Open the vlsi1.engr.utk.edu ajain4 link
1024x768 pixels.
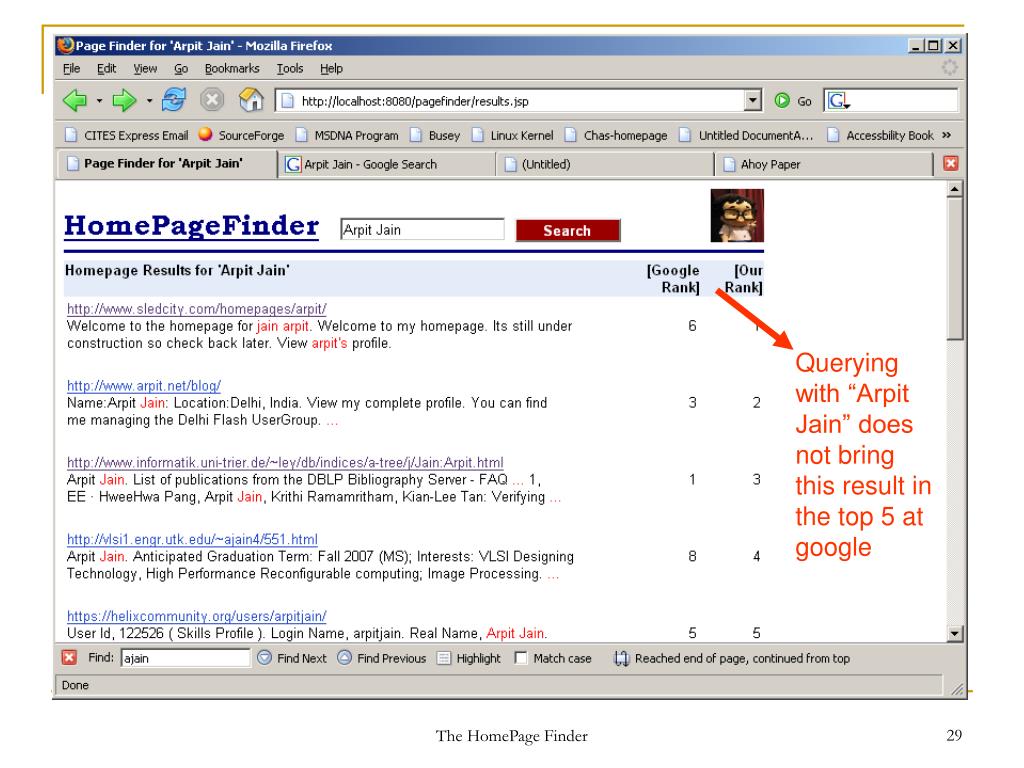tap(192, 539)
